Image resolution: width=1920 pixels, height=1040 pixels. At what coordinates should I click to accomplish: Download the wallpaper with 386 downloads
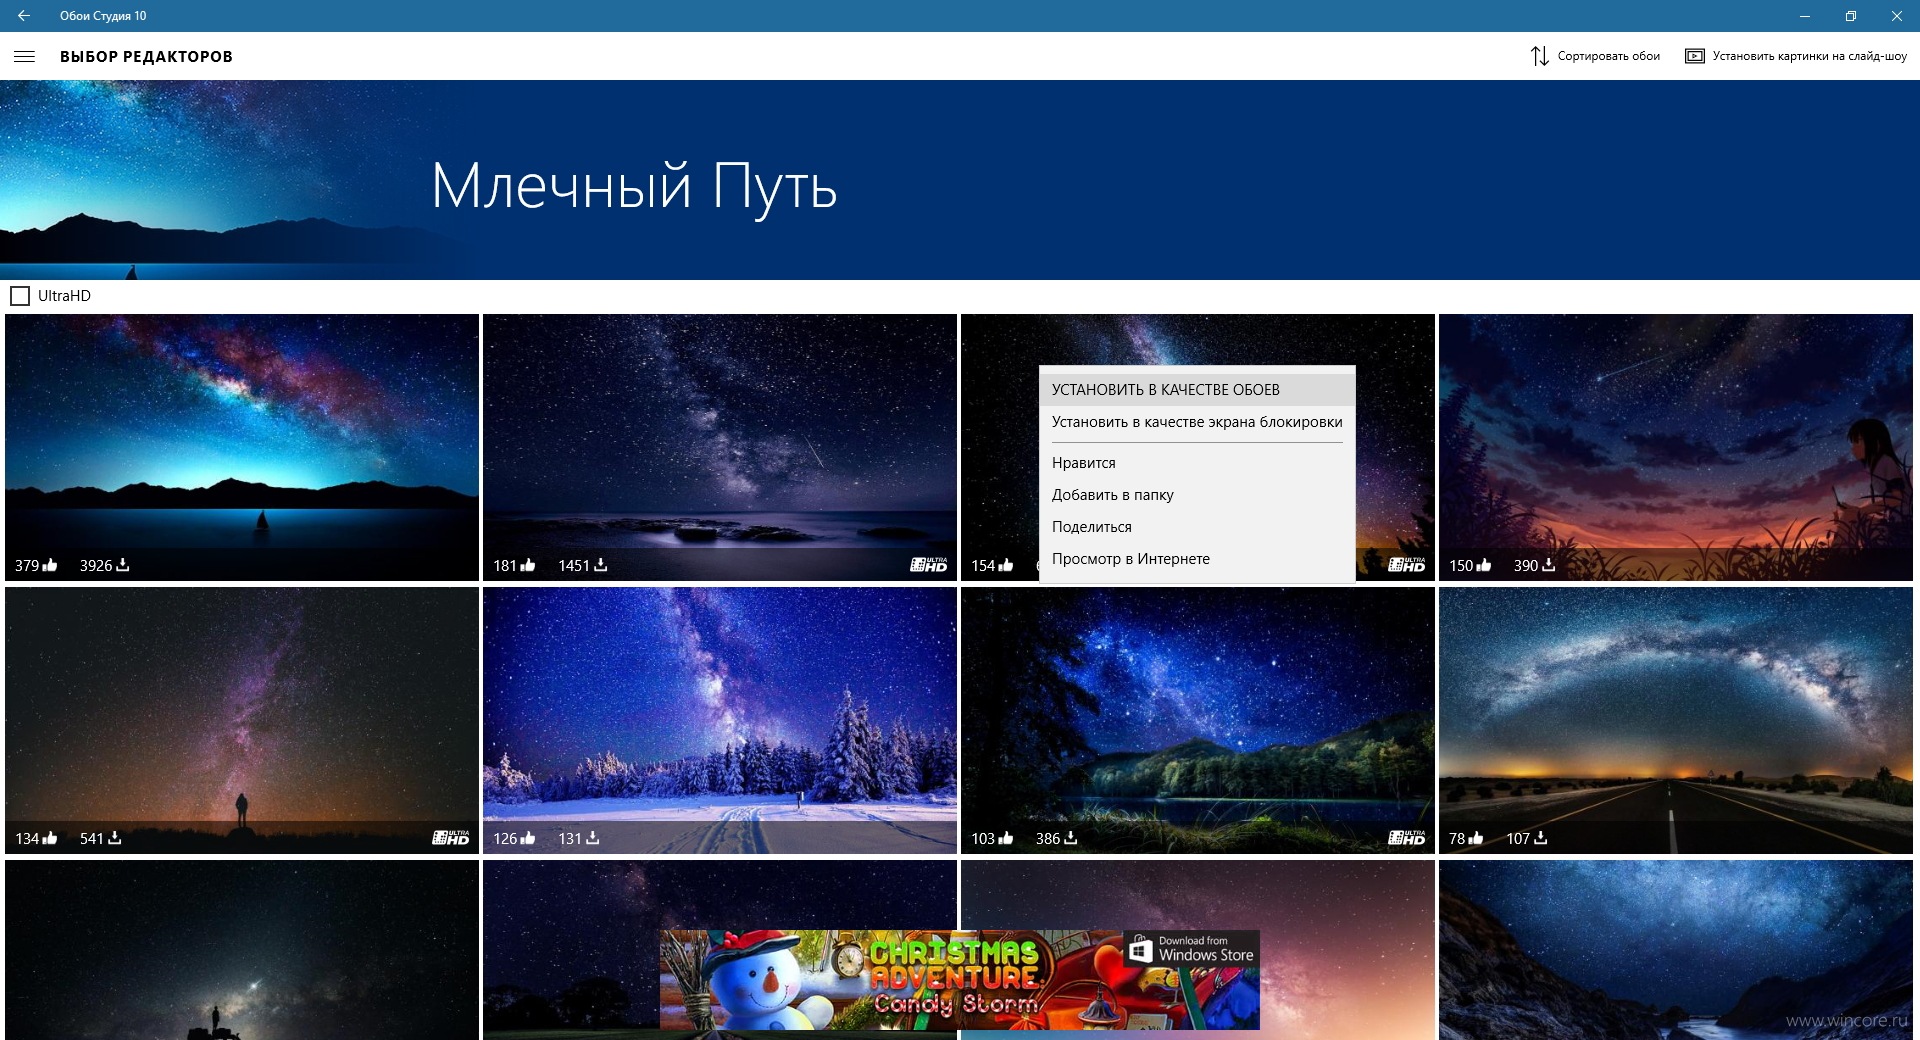click(1070, 838)
